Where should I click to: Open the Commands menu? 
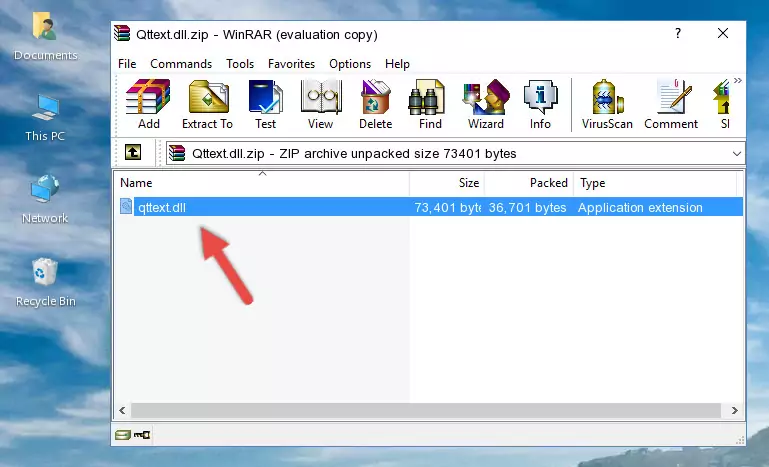click(x=181, y=64)
